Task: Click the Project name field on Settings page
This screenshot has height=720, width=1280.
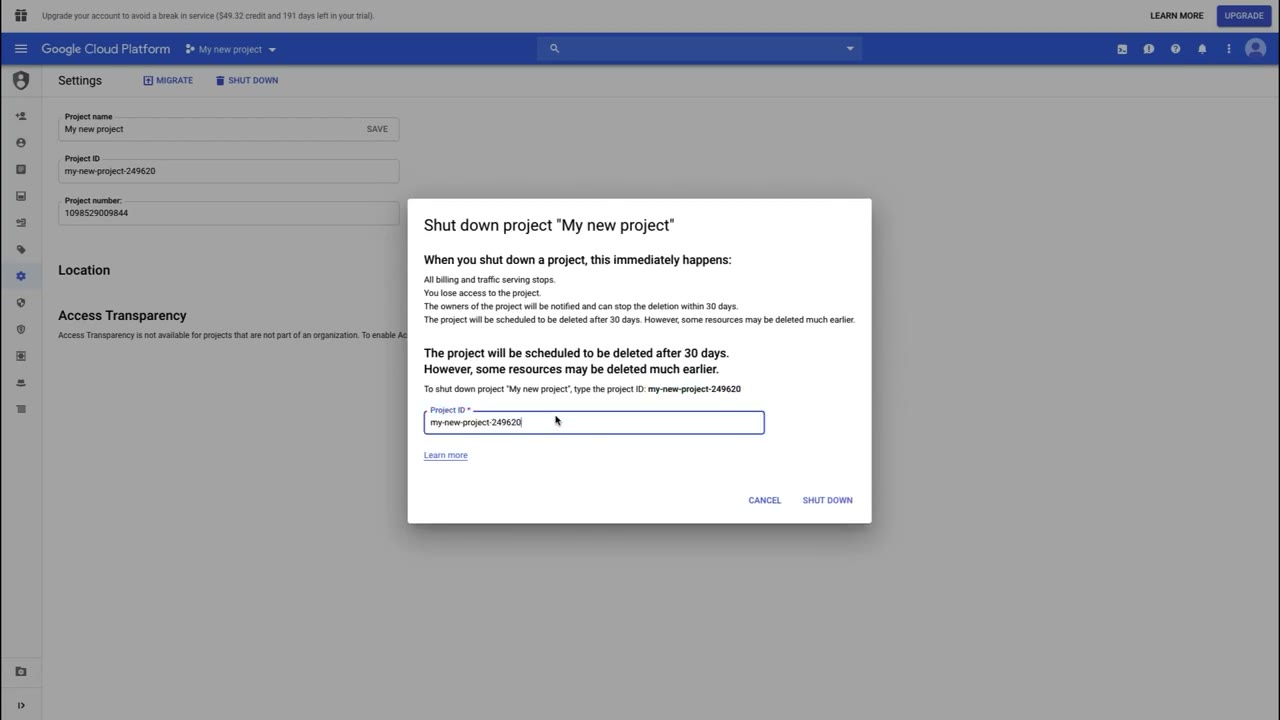Action: click(x=228, y=128)
